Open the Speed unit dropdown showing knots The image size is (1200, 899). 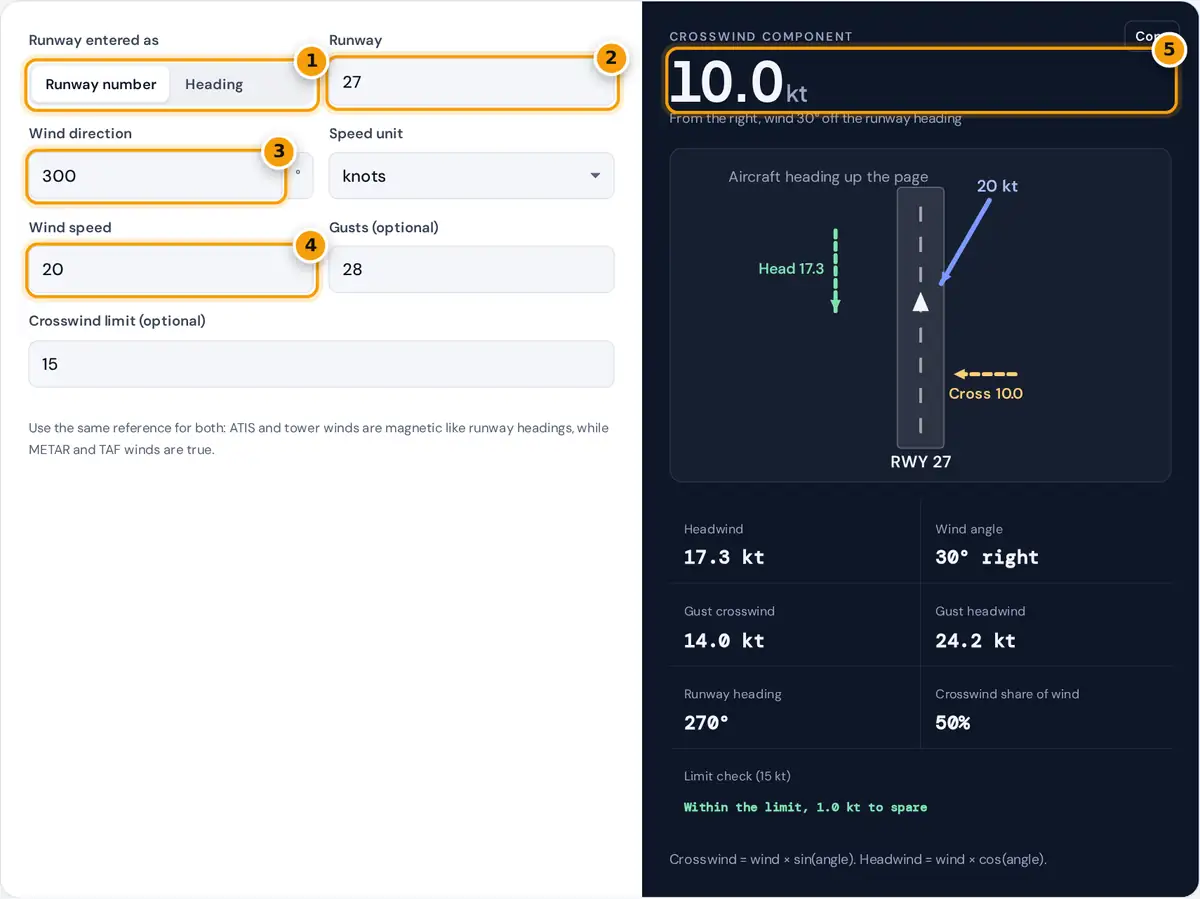coord(471,176)
